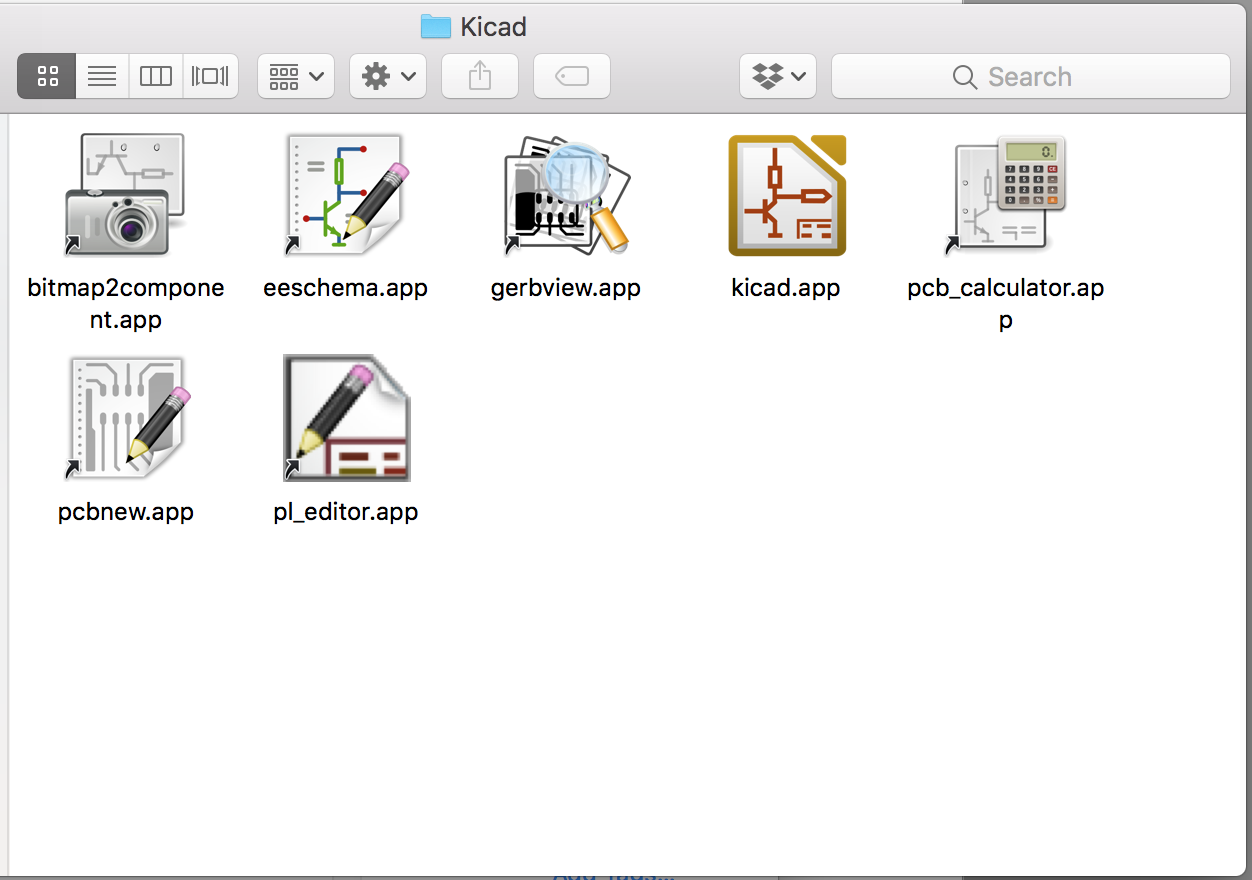Click the pcbnew.app file name label
1252x880 pixels.
click(x=126, y=512)
